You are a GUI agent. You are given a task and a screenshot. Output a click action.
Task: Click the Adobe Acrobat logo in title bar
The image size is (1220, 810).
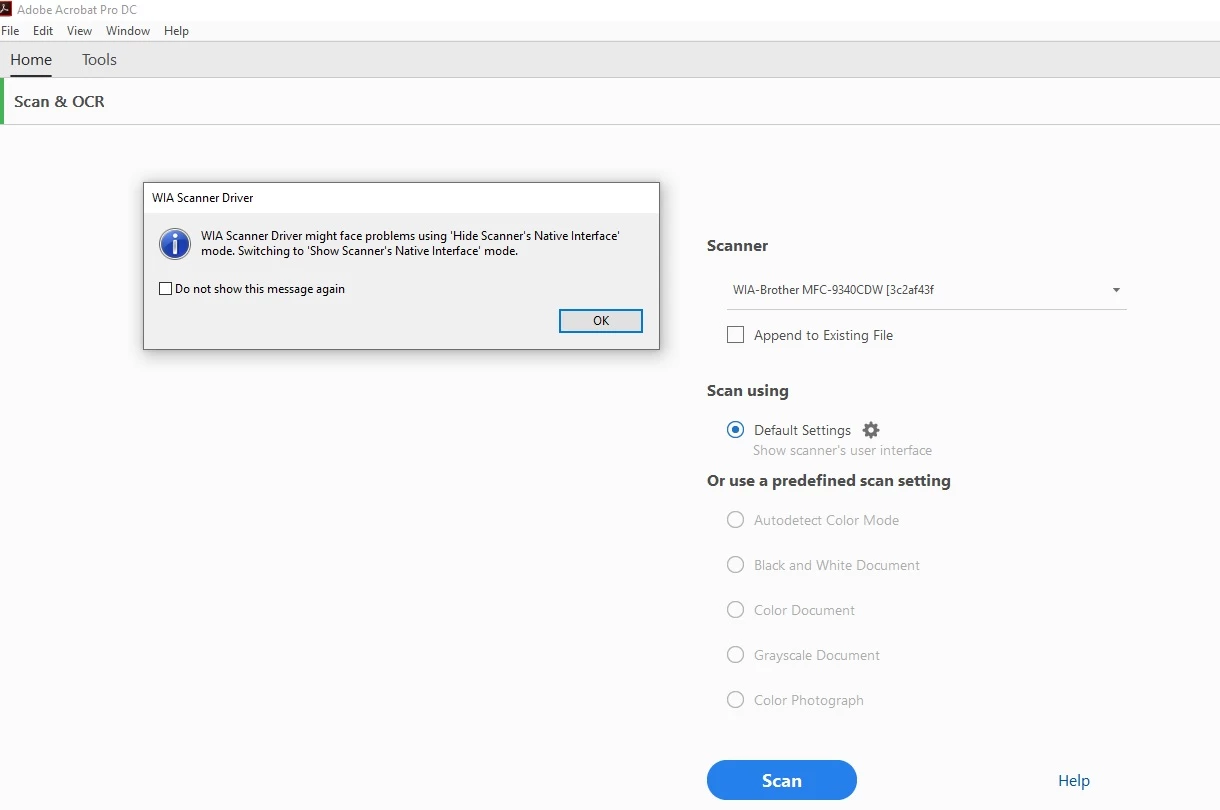coord(6,9)
